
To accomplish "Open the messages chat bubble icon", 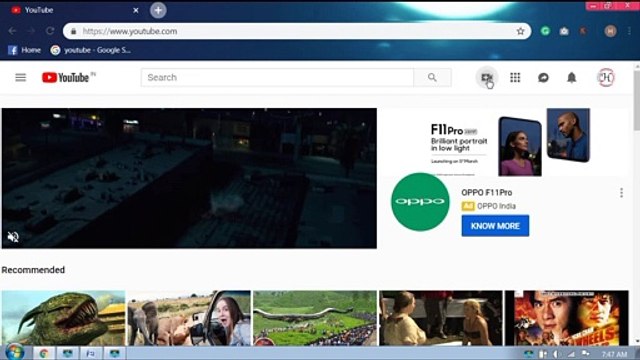I will click(x=543, y=77).
